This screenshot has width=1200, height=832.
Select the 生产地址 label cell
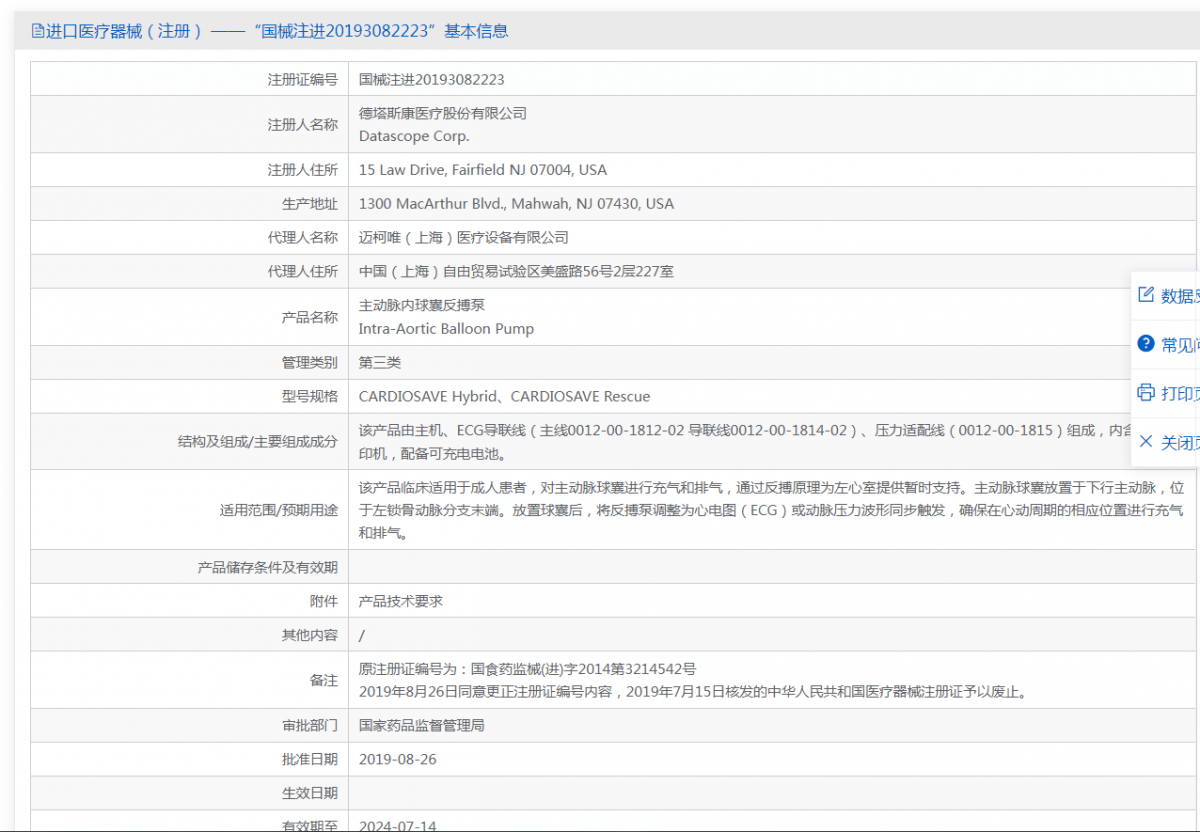pos(189,204)
